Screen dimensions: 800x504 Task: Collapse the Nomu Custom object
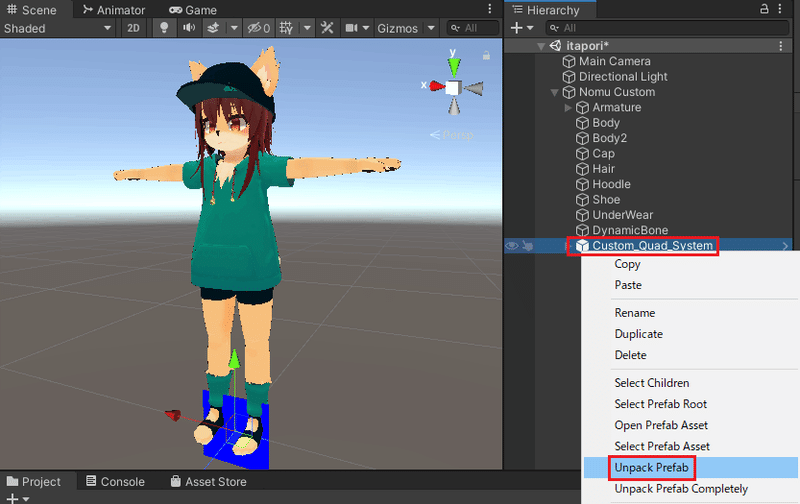pyautogui.click(x=555, y=93)
